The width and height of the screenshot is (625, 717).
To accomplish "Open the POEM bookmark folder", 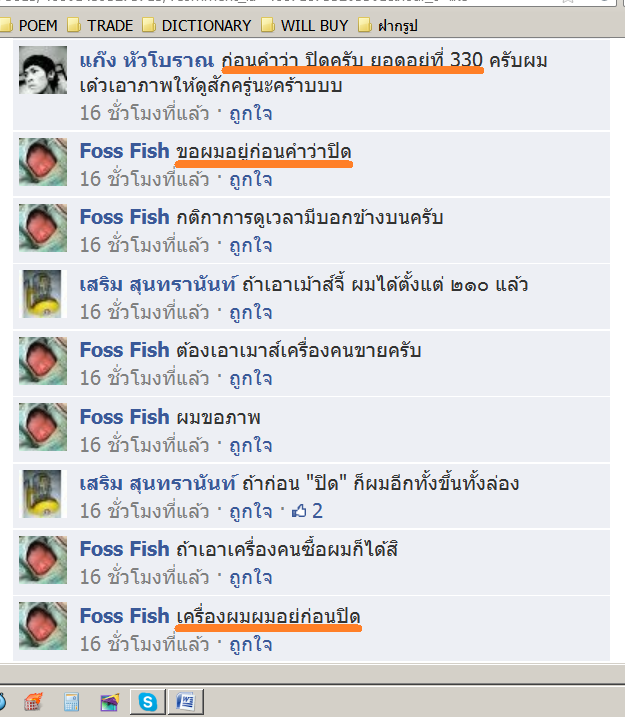I will point(29,26).
